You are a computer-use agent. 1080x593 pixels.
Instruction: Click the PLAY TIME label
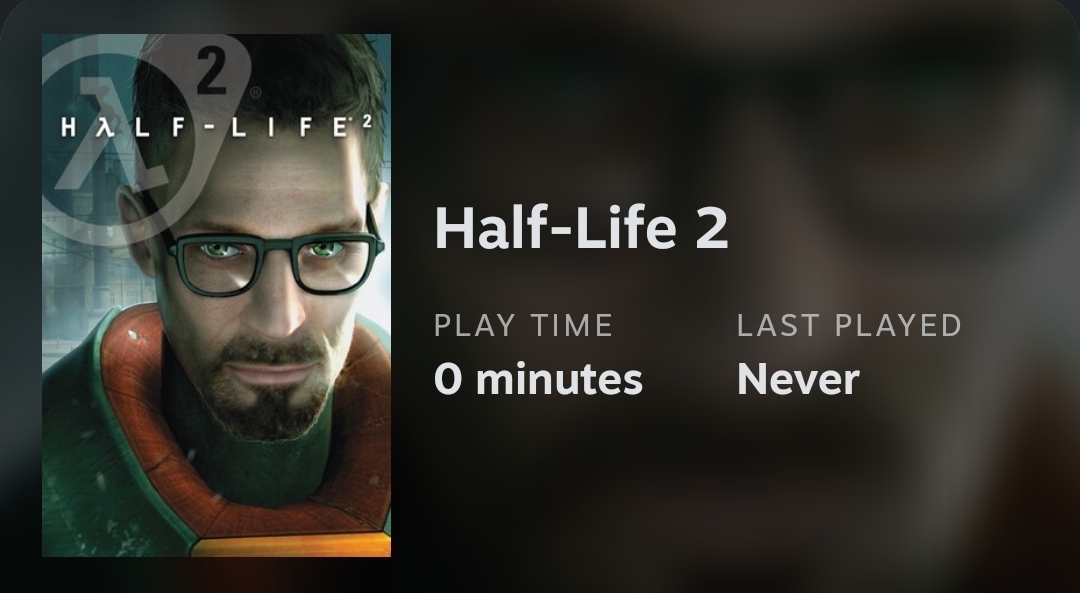tap(523, 325)
